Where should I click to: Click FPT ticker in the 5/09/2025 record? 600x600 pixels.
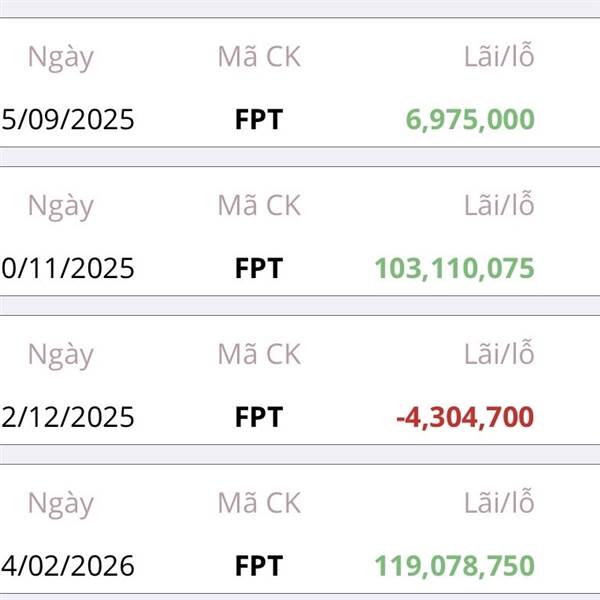click(x=259, y=120)
